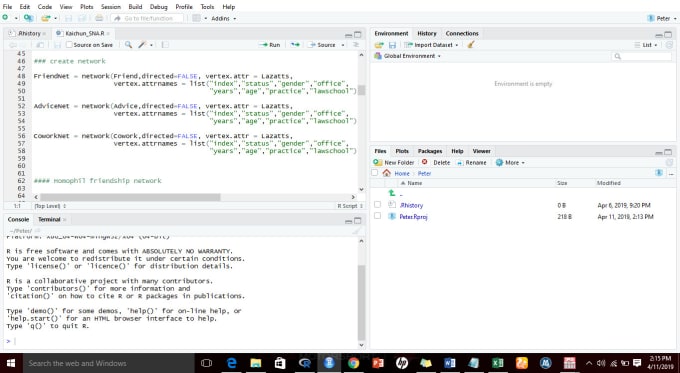Viewport: 680px width, 373px height.
Task: Open Microsoft Edge from taskbar
Action: point(232,363)
